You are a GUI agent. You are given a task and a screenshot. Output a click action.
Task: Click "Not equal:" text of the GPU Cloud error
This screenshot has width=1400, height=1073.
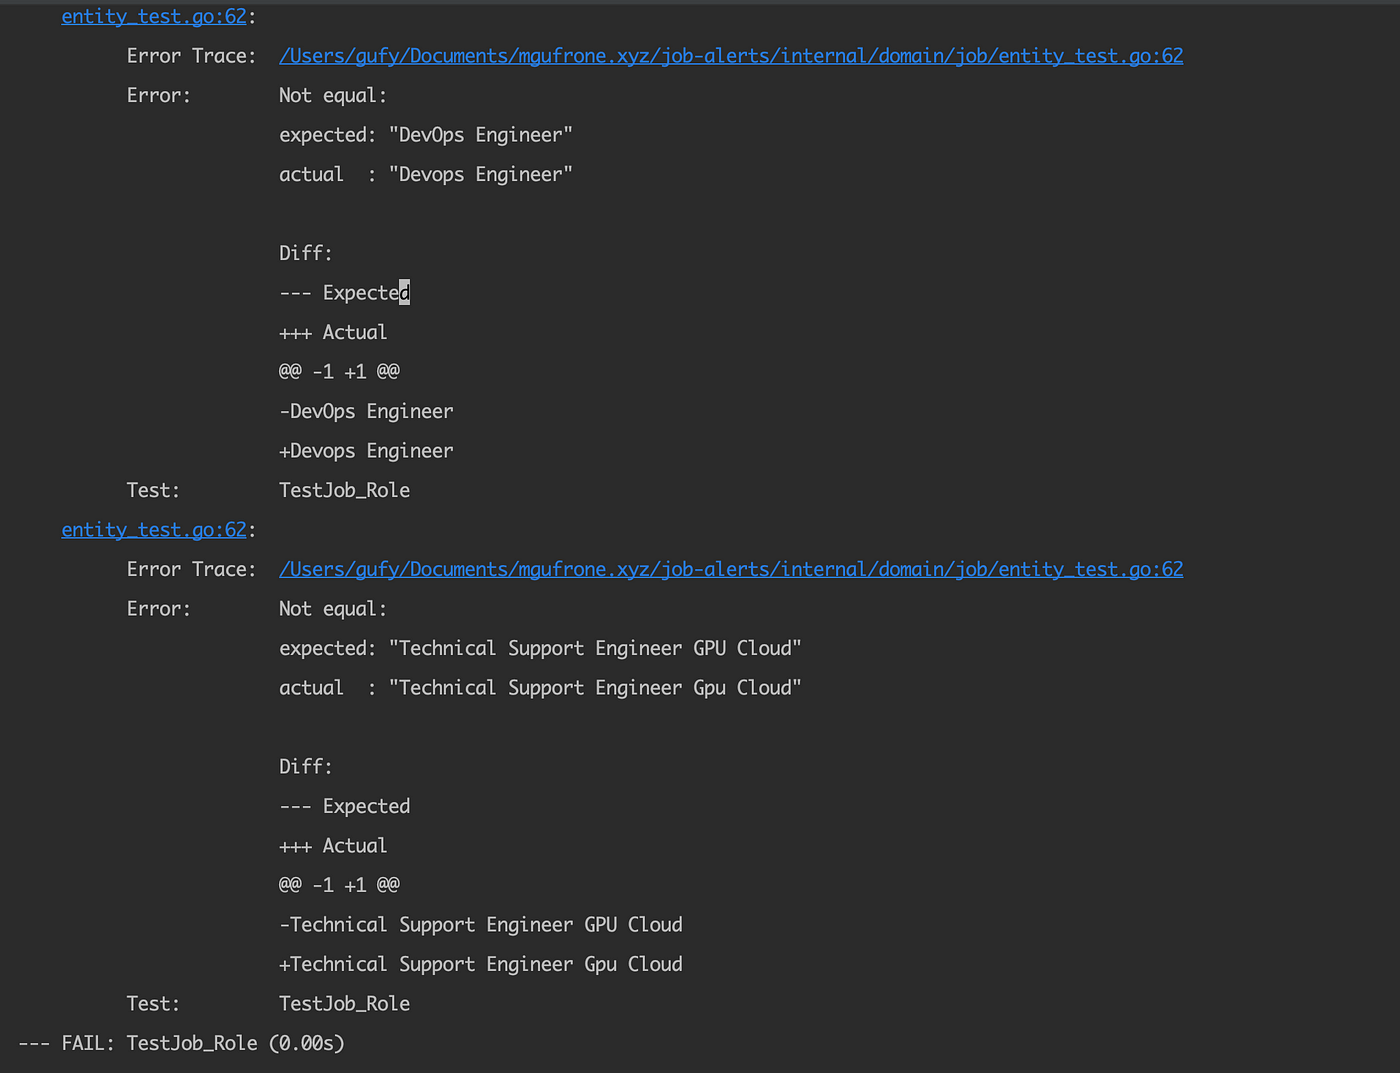tap(333, 609)
